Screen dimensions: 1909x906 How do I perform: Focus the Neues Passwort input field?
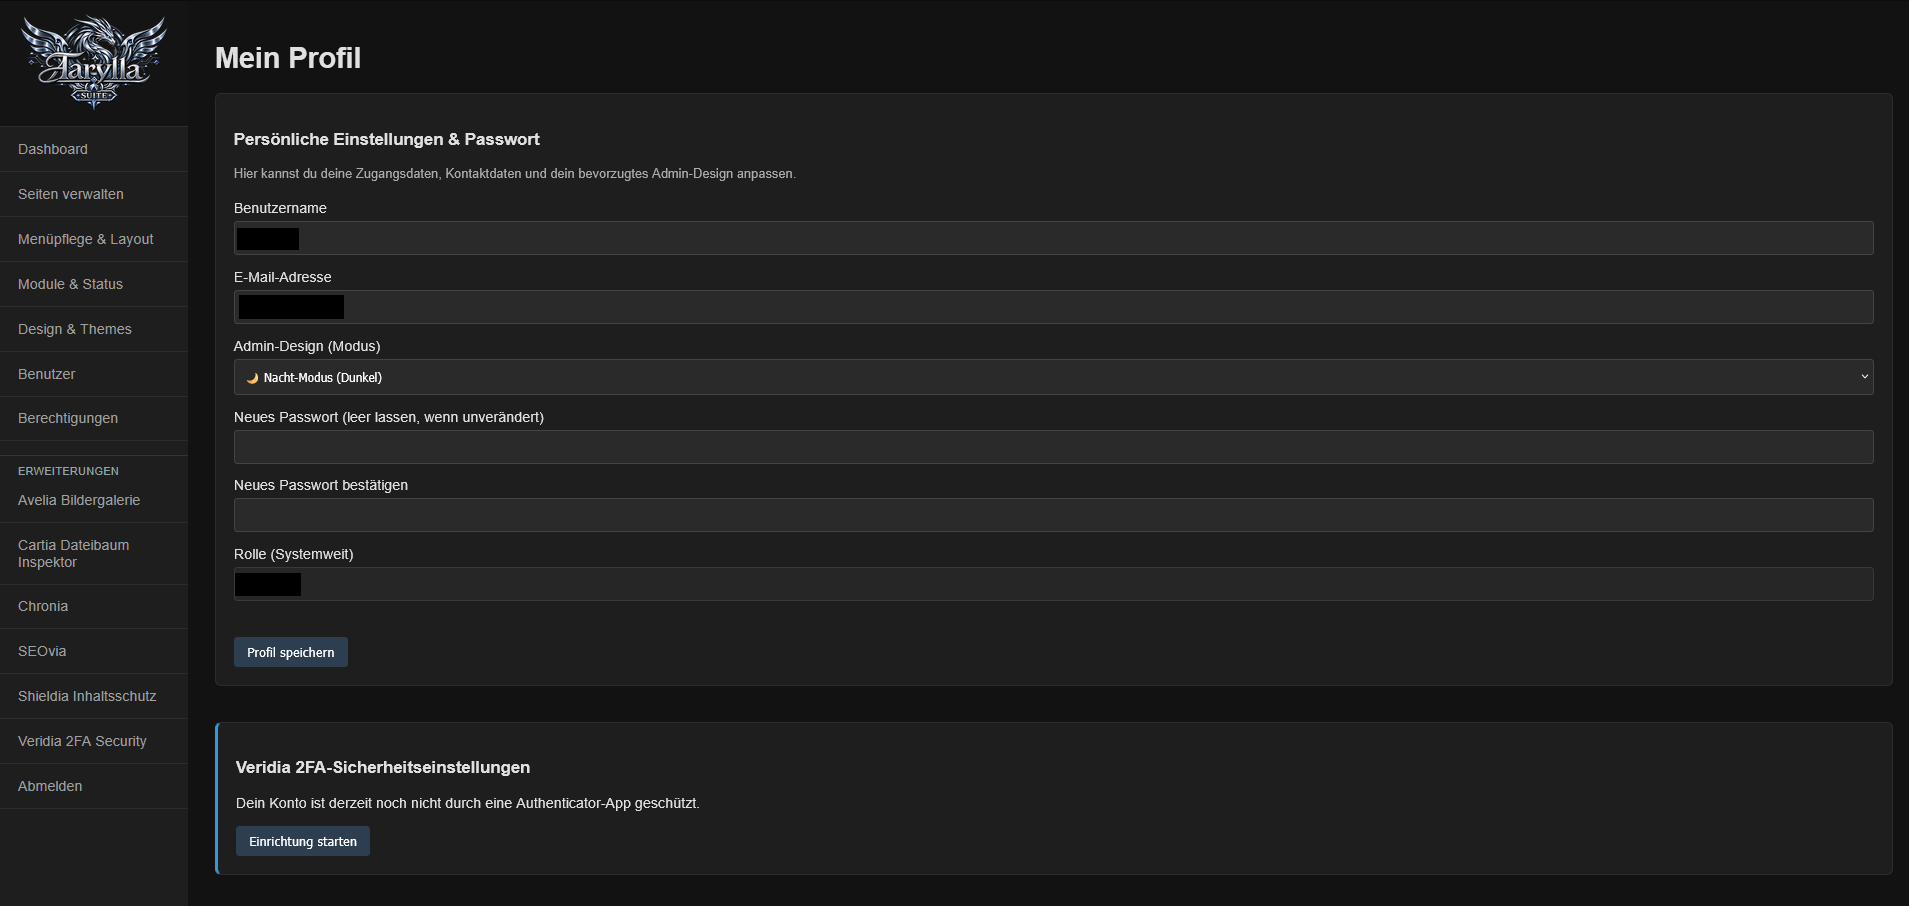[1053, 447]
